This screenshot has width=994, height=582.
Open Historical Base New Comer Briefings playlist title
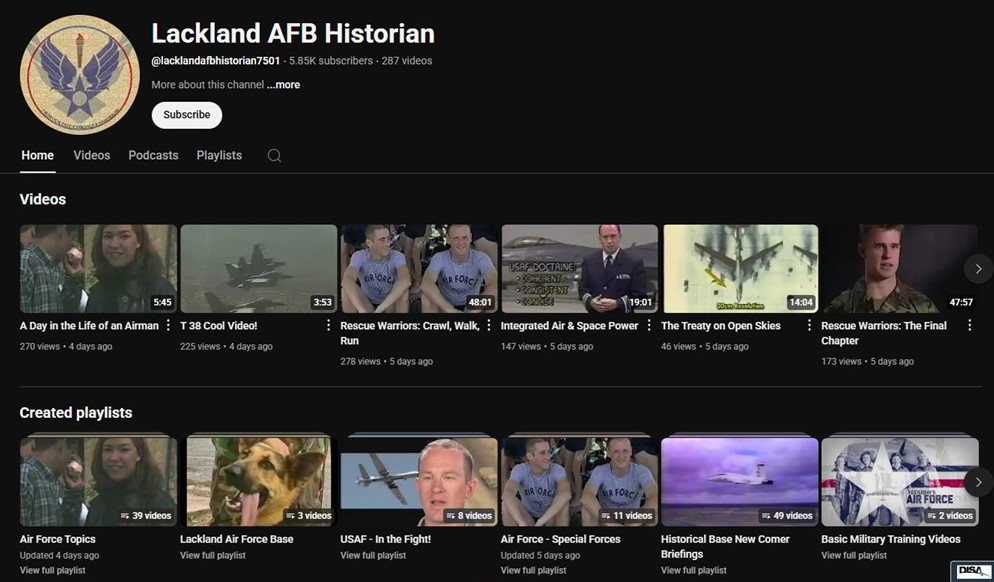(x=725, y=546)
